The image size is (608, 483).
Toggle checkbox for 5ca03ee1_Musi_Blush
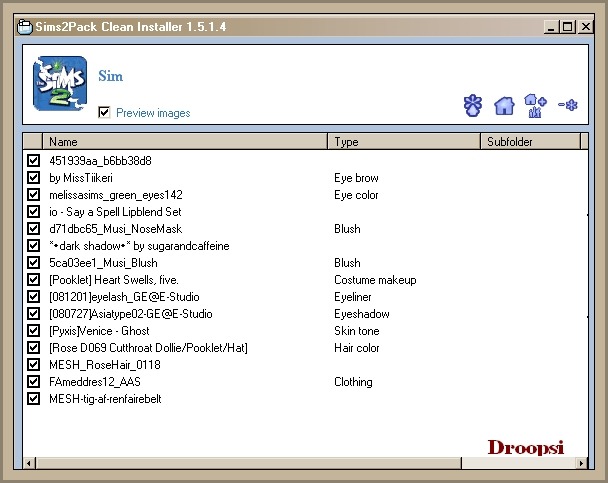pyautogui.click(x=33, y=262)
